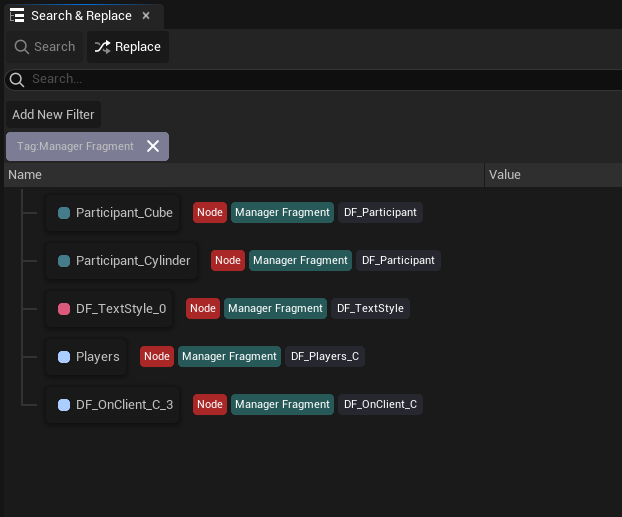Click the DF_OnClient_C class tag
Viewport: 622px width, 517px height.
380,404
